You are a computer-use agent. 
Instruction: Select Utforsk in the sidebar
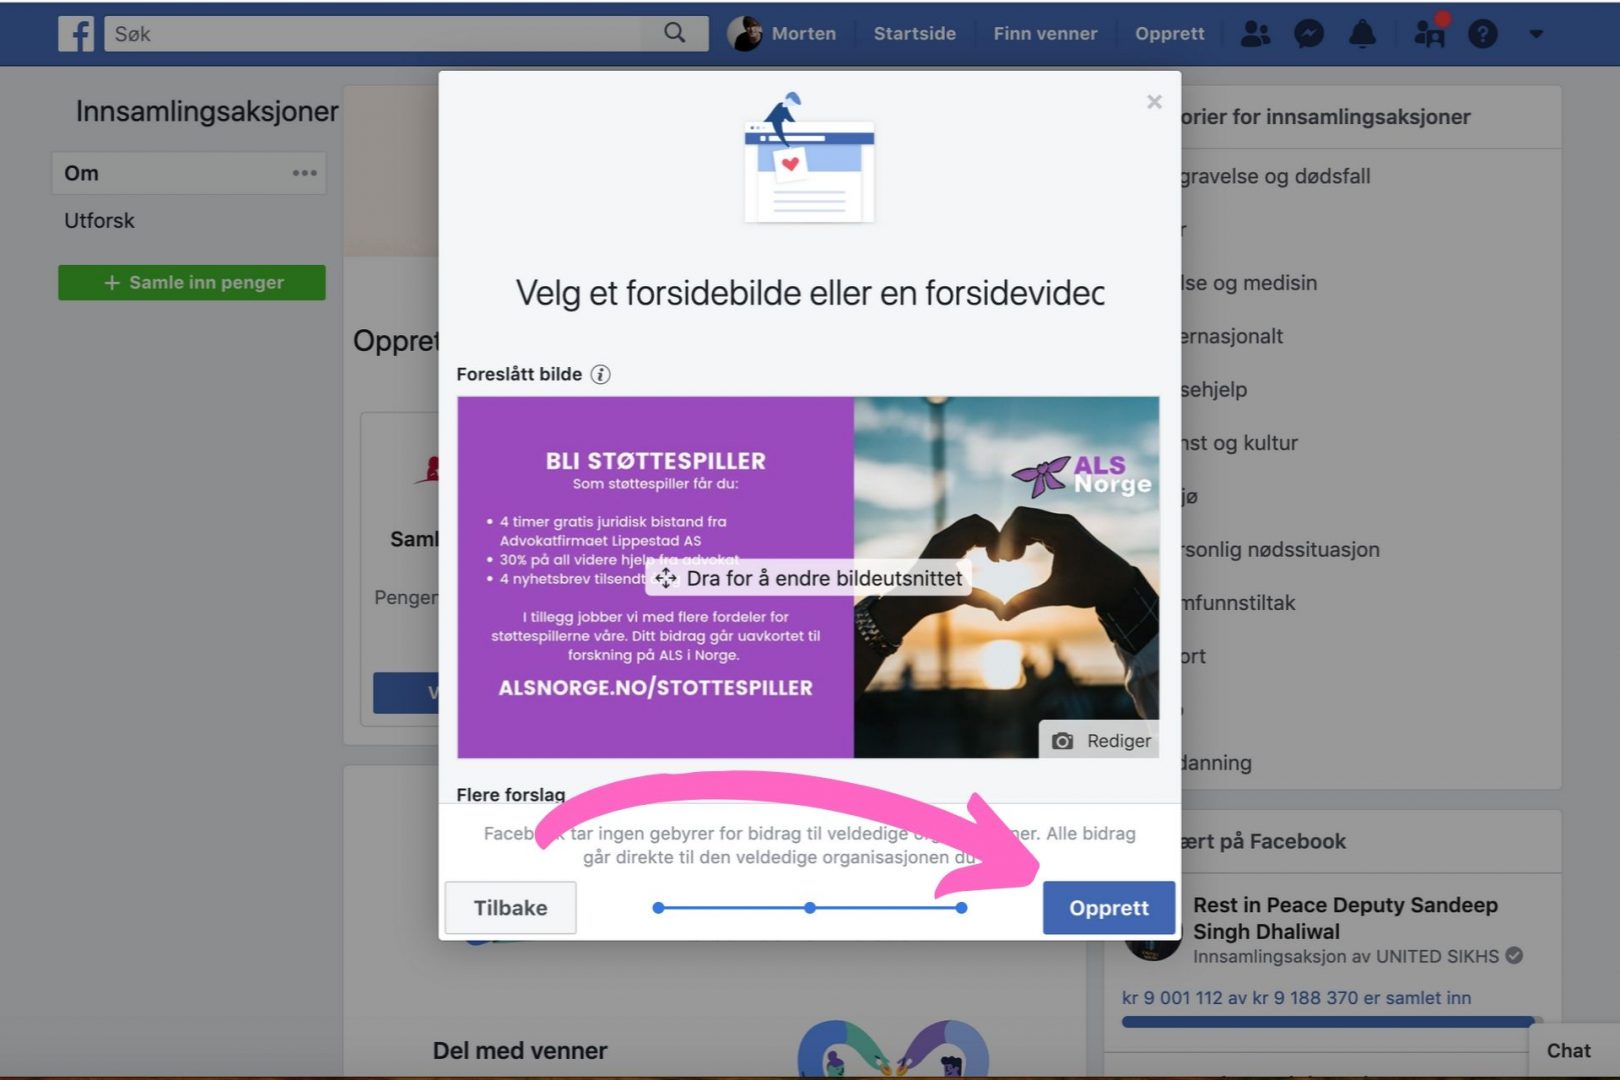pos(99,220)
